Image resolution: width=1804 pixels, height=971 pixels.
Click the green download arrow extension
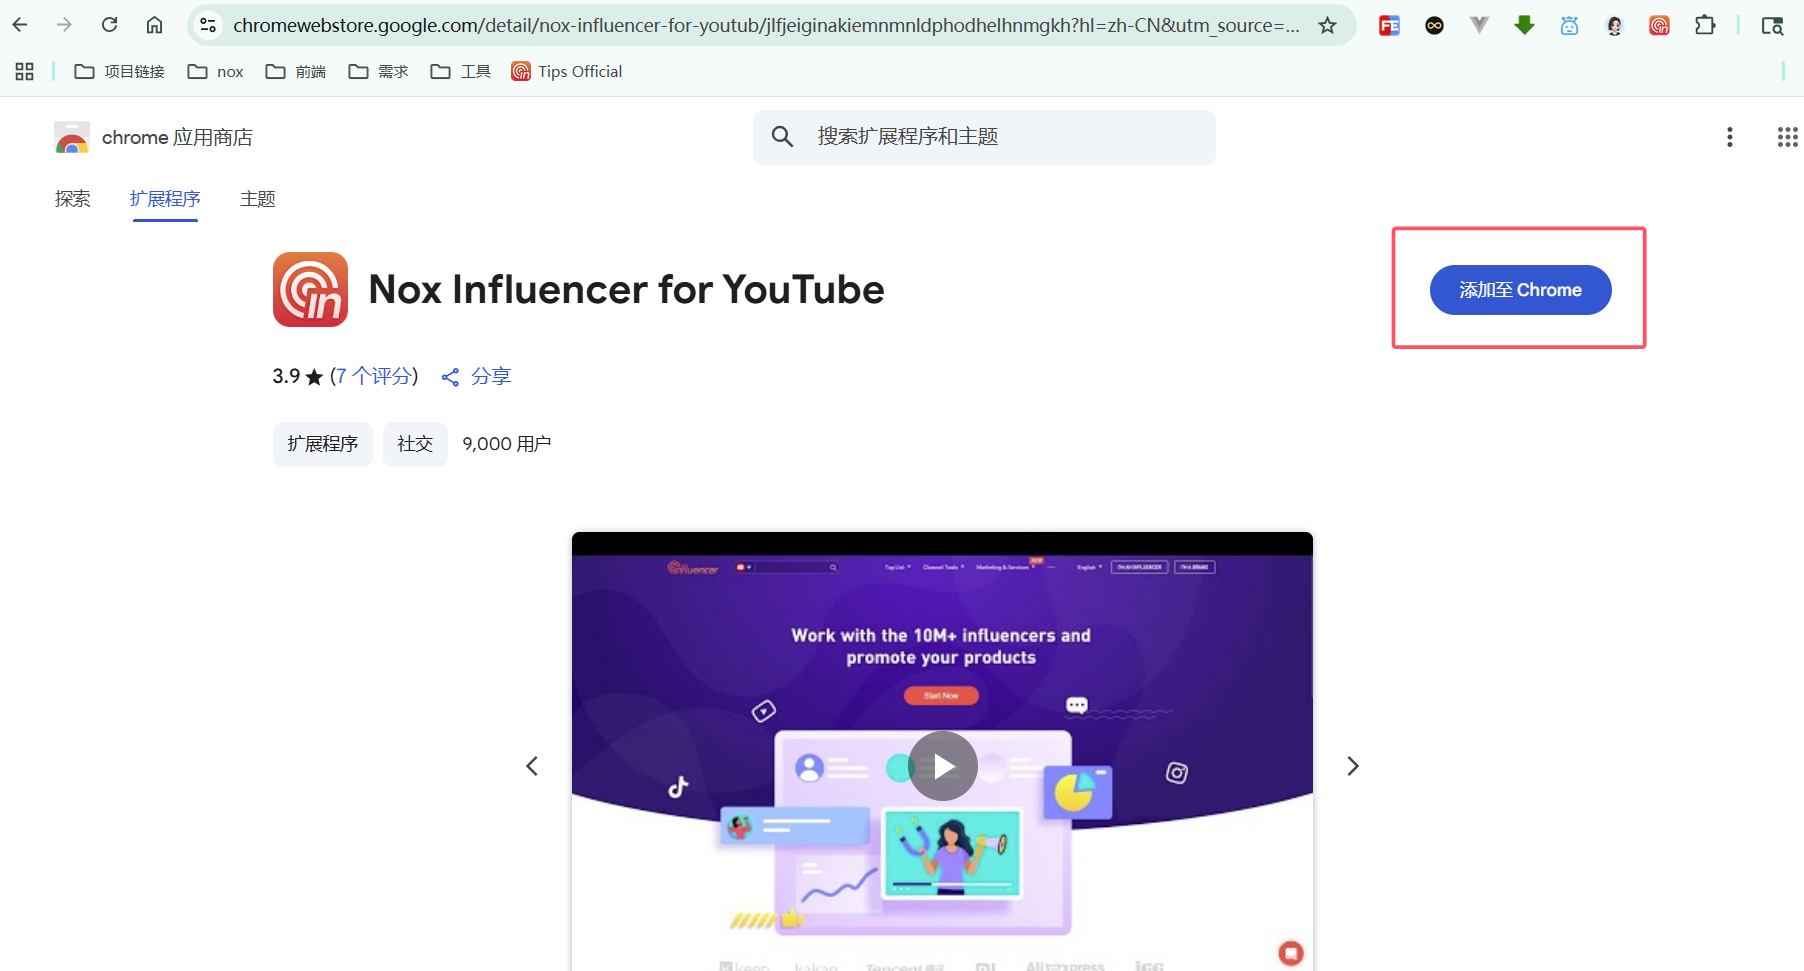pyautogui.click(x=1524, y=26)
